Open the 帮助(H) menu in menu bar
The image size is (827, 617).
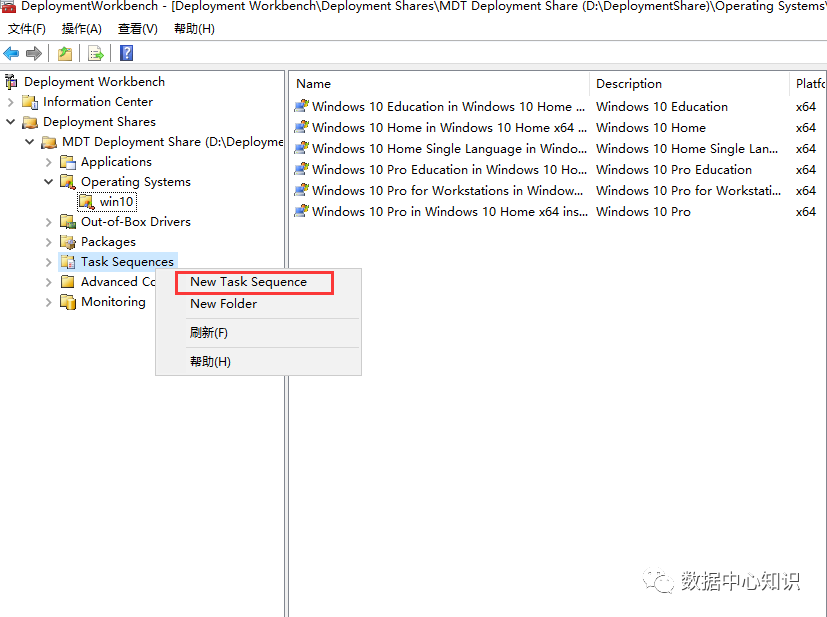tap(195, 29)
